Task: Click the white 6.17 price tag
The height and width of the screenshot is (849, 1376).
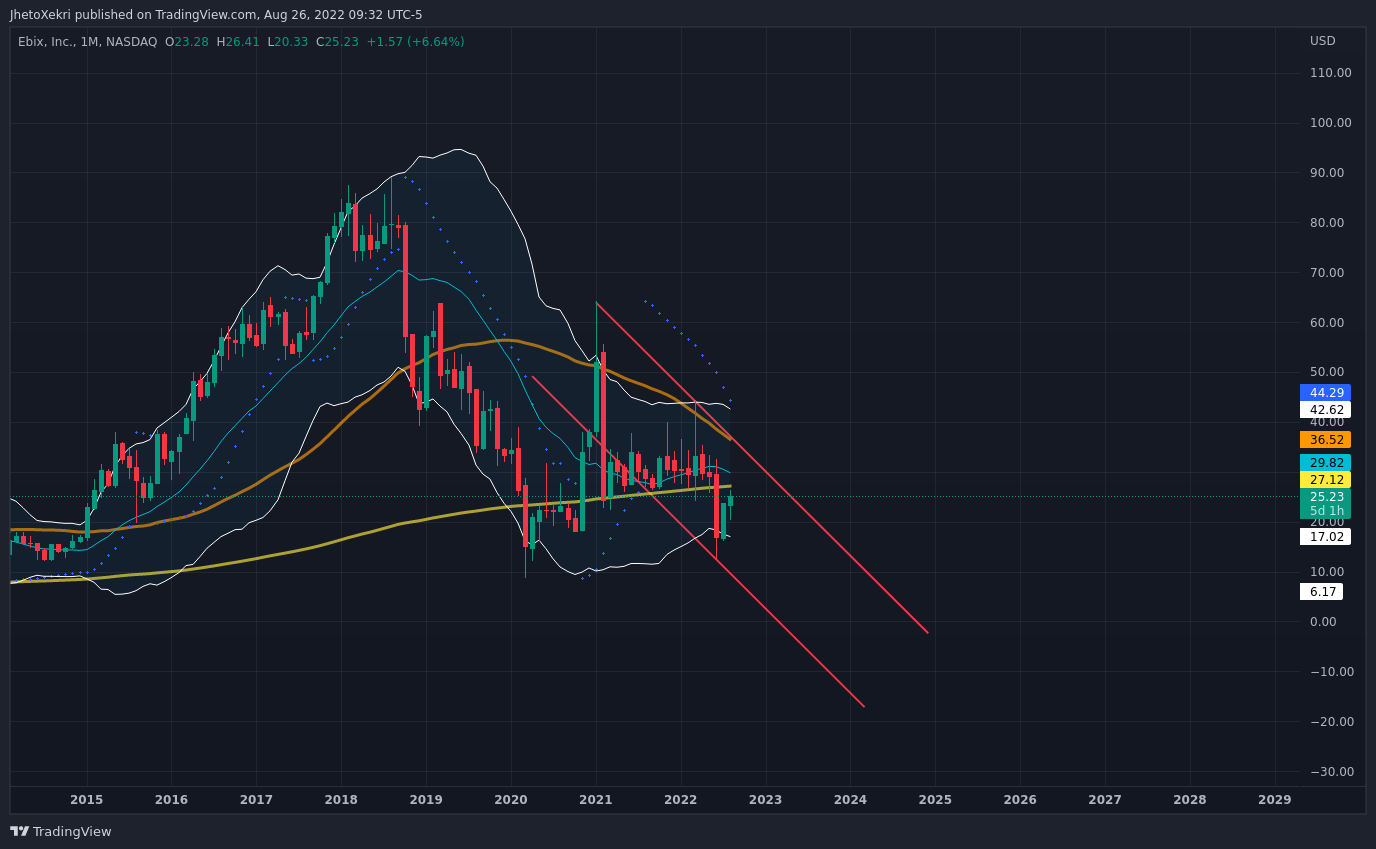Action: (x=1321, y=592)
